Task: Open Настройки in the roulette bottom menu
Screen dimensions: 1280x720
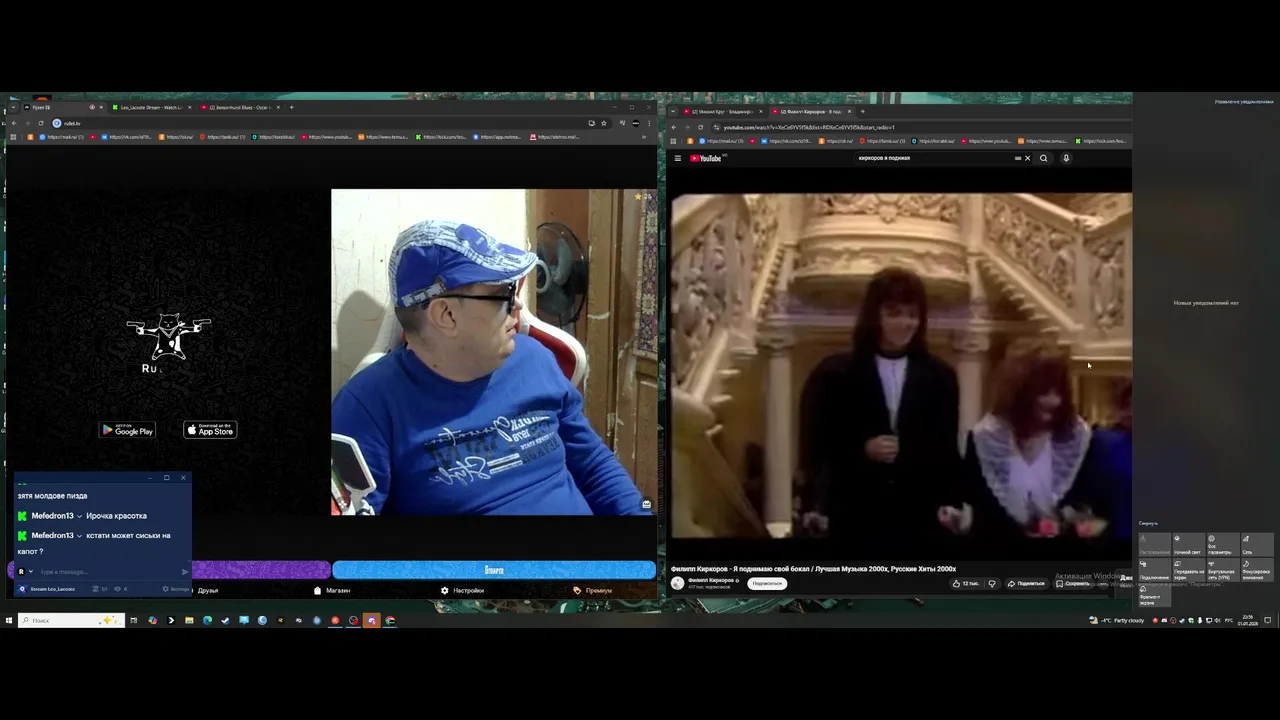Action: click(x=462, y=590)
